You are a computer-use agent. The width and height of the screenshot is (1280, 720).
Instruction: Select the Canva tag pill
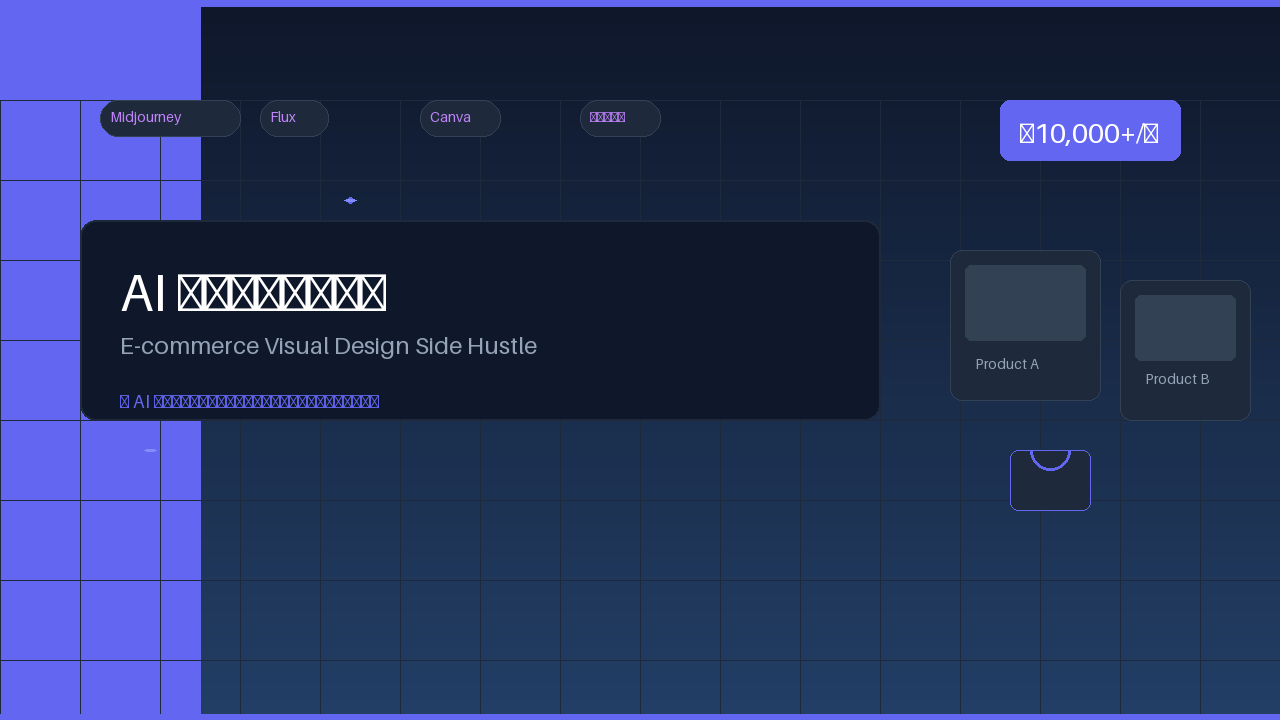(x=460, y=118)
